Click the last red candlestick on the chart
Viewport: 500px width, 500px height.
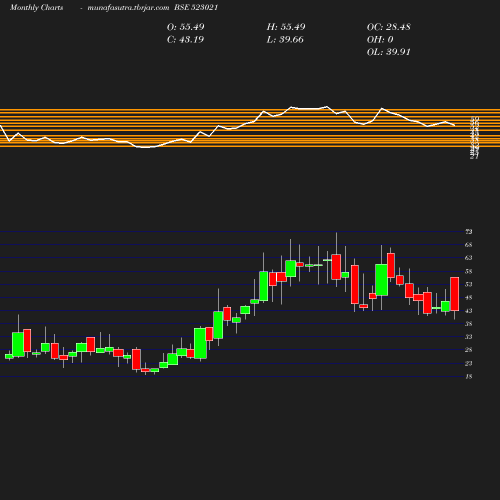[x=455, y=294]
